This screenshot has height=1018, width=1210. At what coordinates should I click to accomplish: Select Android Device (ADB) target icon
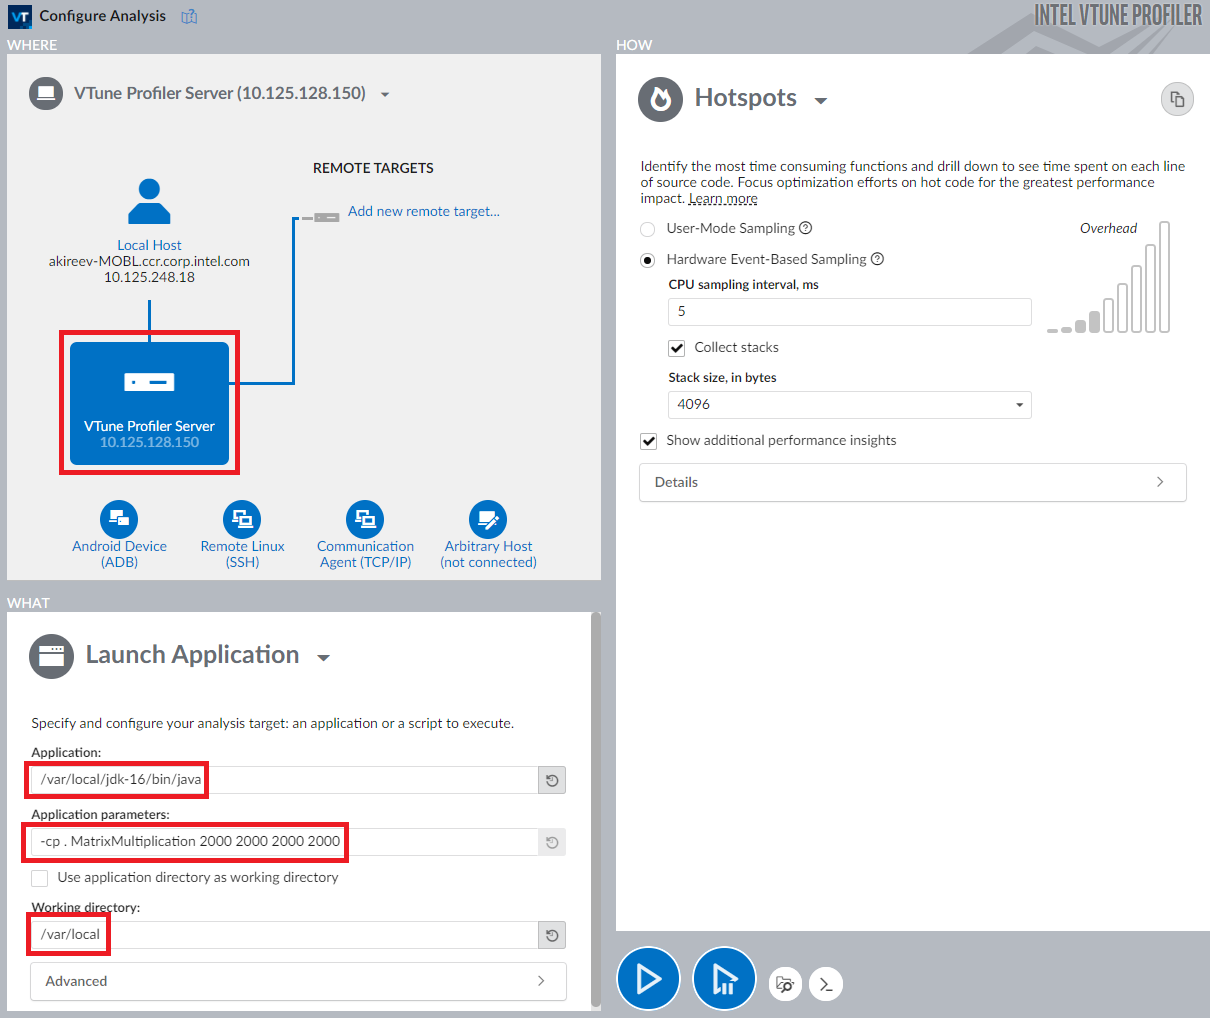(x=119, y=519)
